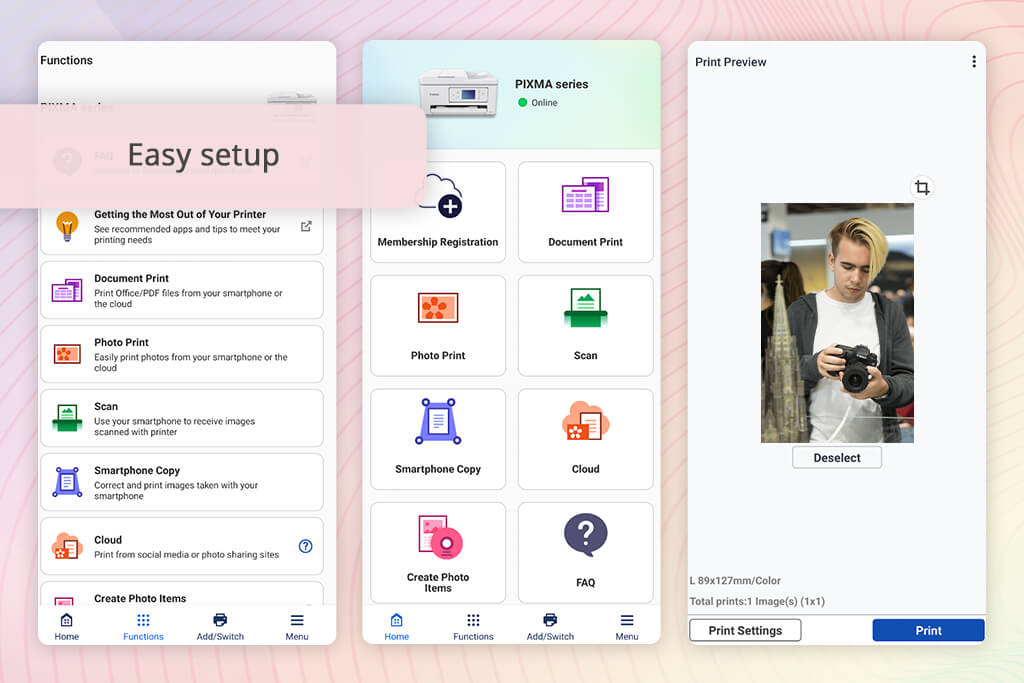Tap the Smartphone Copy tile on Home screen
The height and width of the screenshot is (683, 1024).
pos(438,439)
